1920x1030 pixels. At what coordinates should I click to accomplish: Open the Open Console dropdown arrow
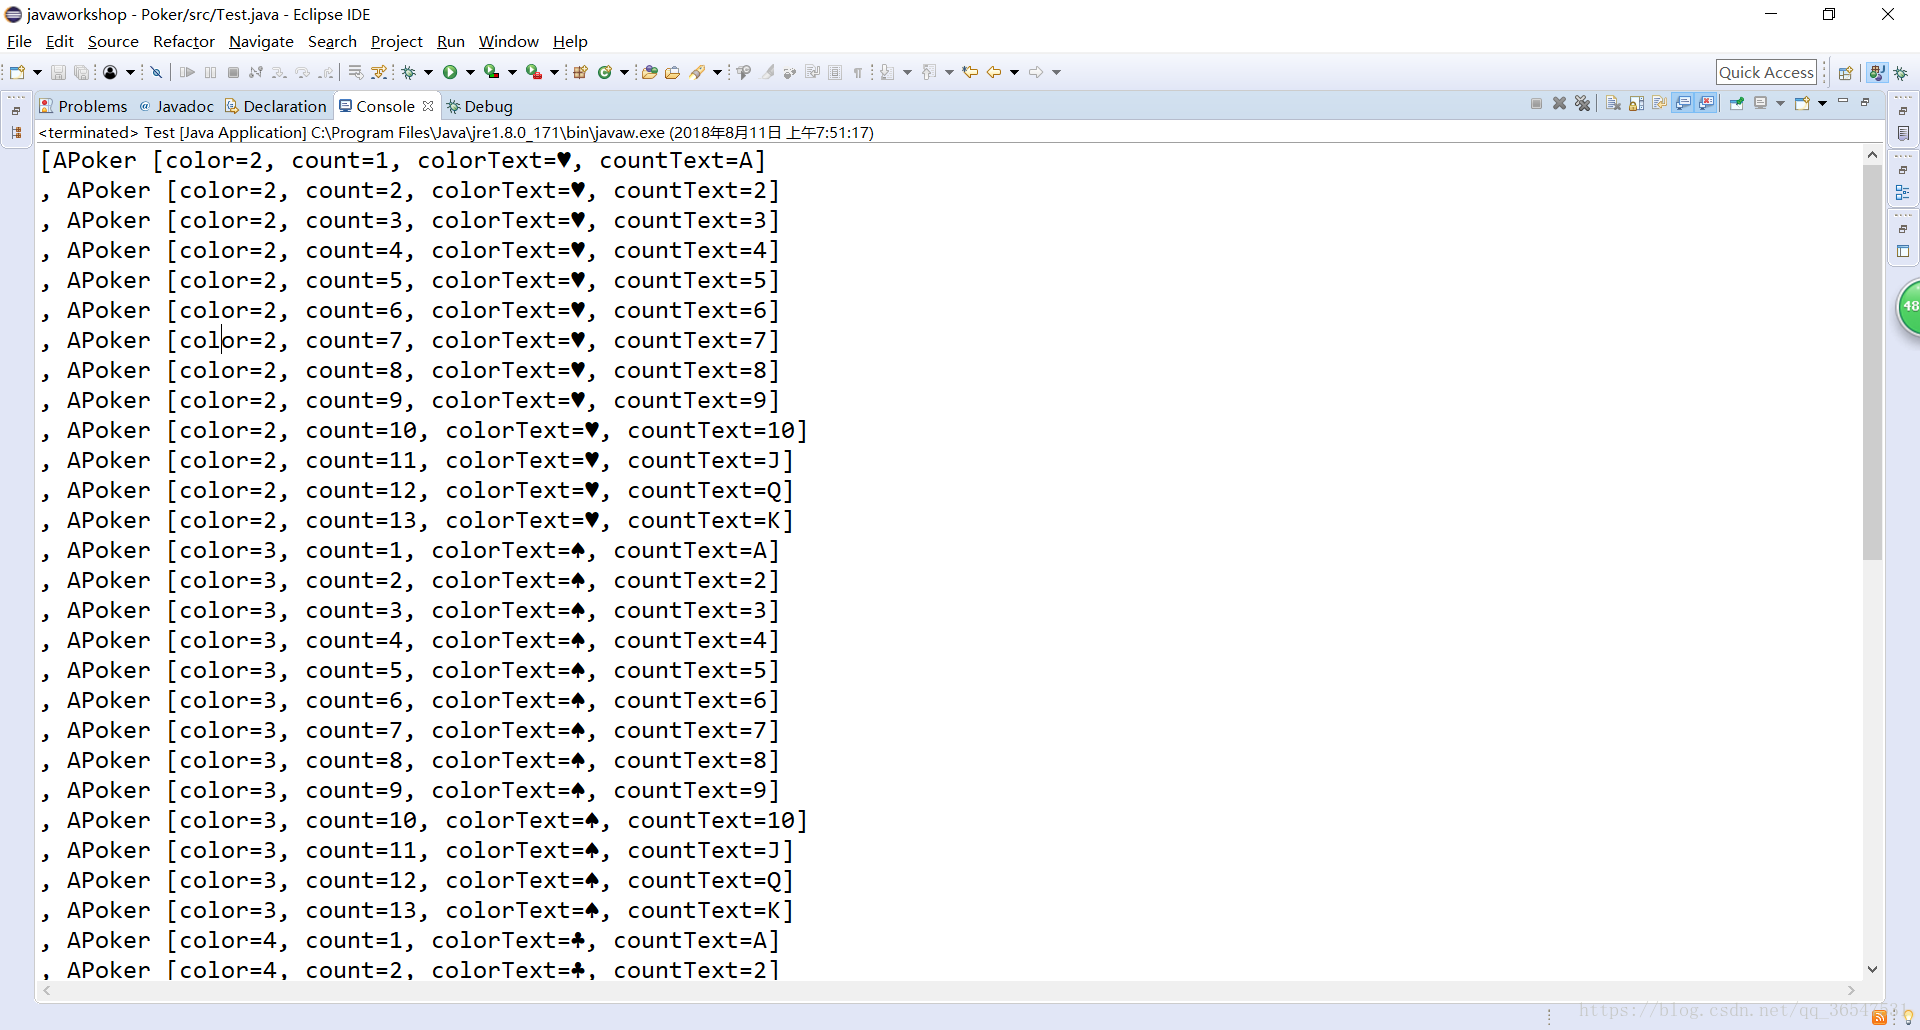(x=1822, y=103)
